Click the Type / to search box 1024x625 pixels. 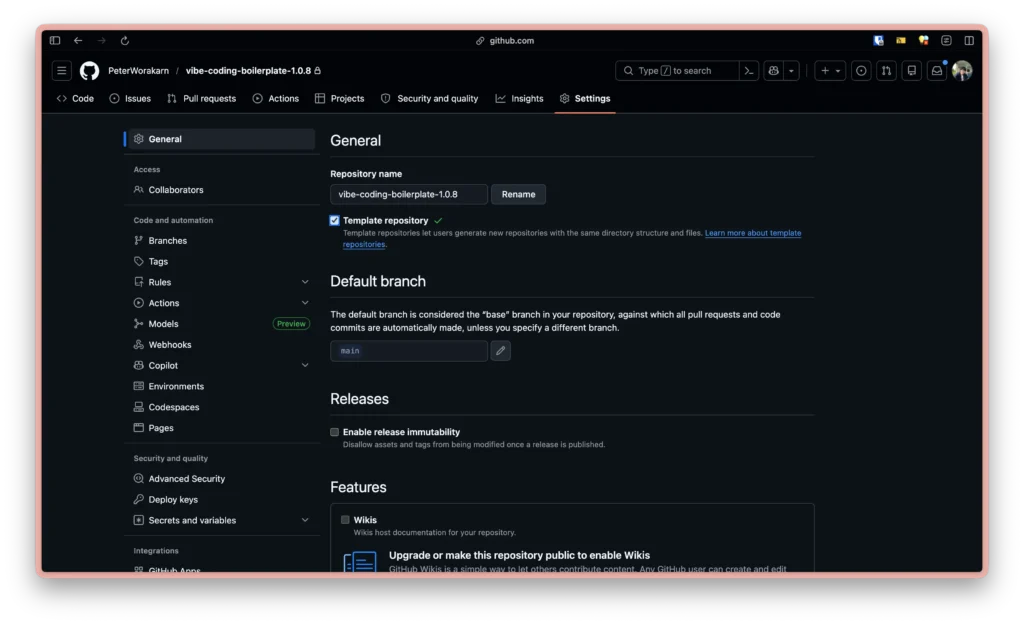pos(678,71)
